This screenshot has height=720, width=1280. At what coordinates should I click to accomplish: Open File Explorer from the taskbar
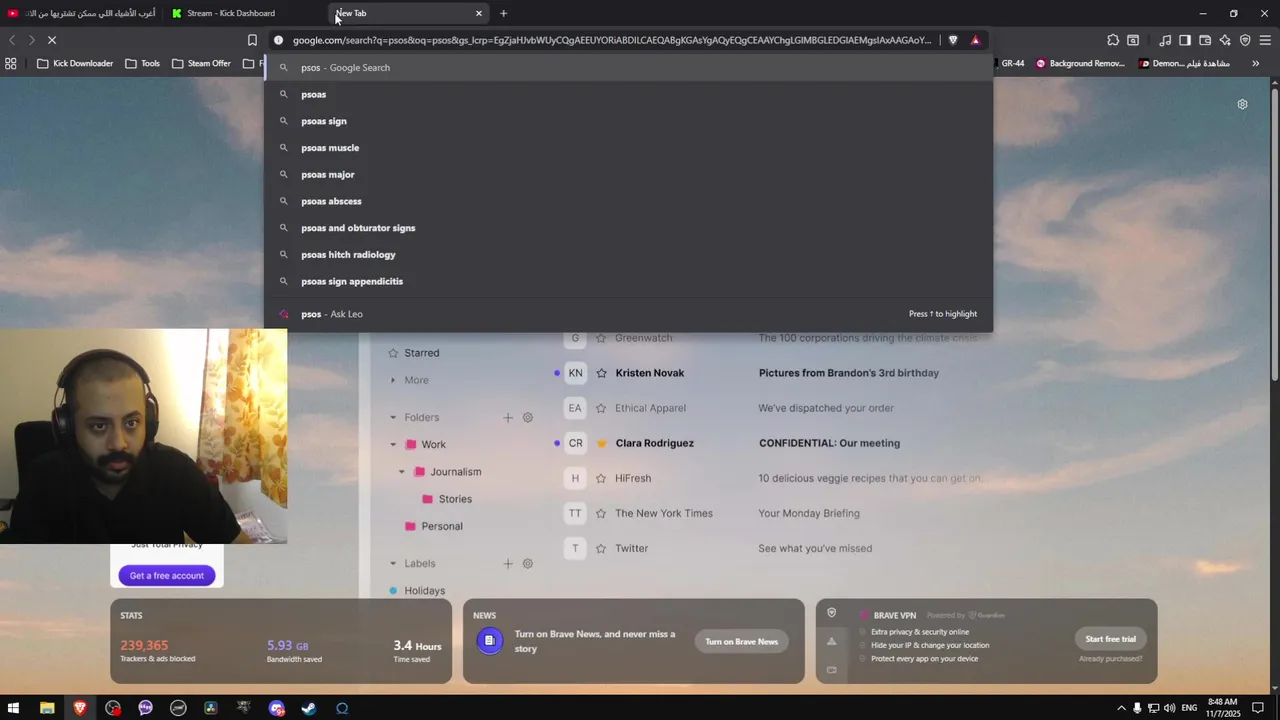tap(47, 708)
